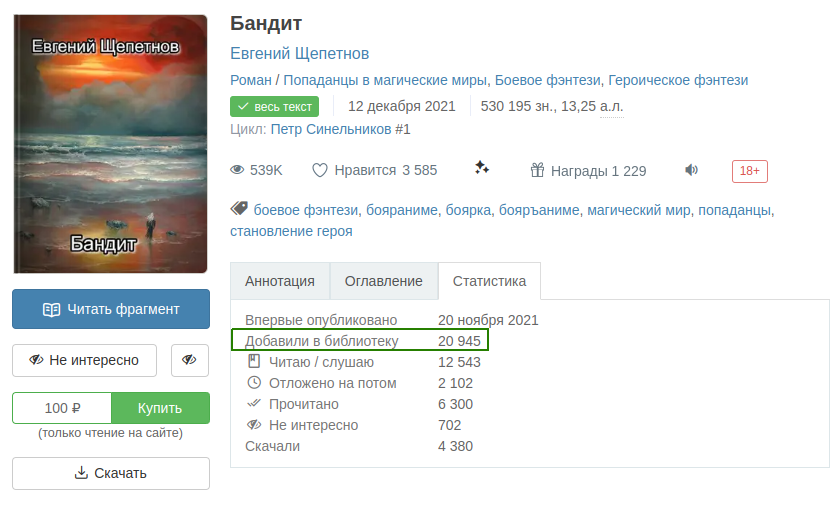The width and height of the screenshot is (840, 514).
Task: Click the views eye icon
Action: [238, 170]
